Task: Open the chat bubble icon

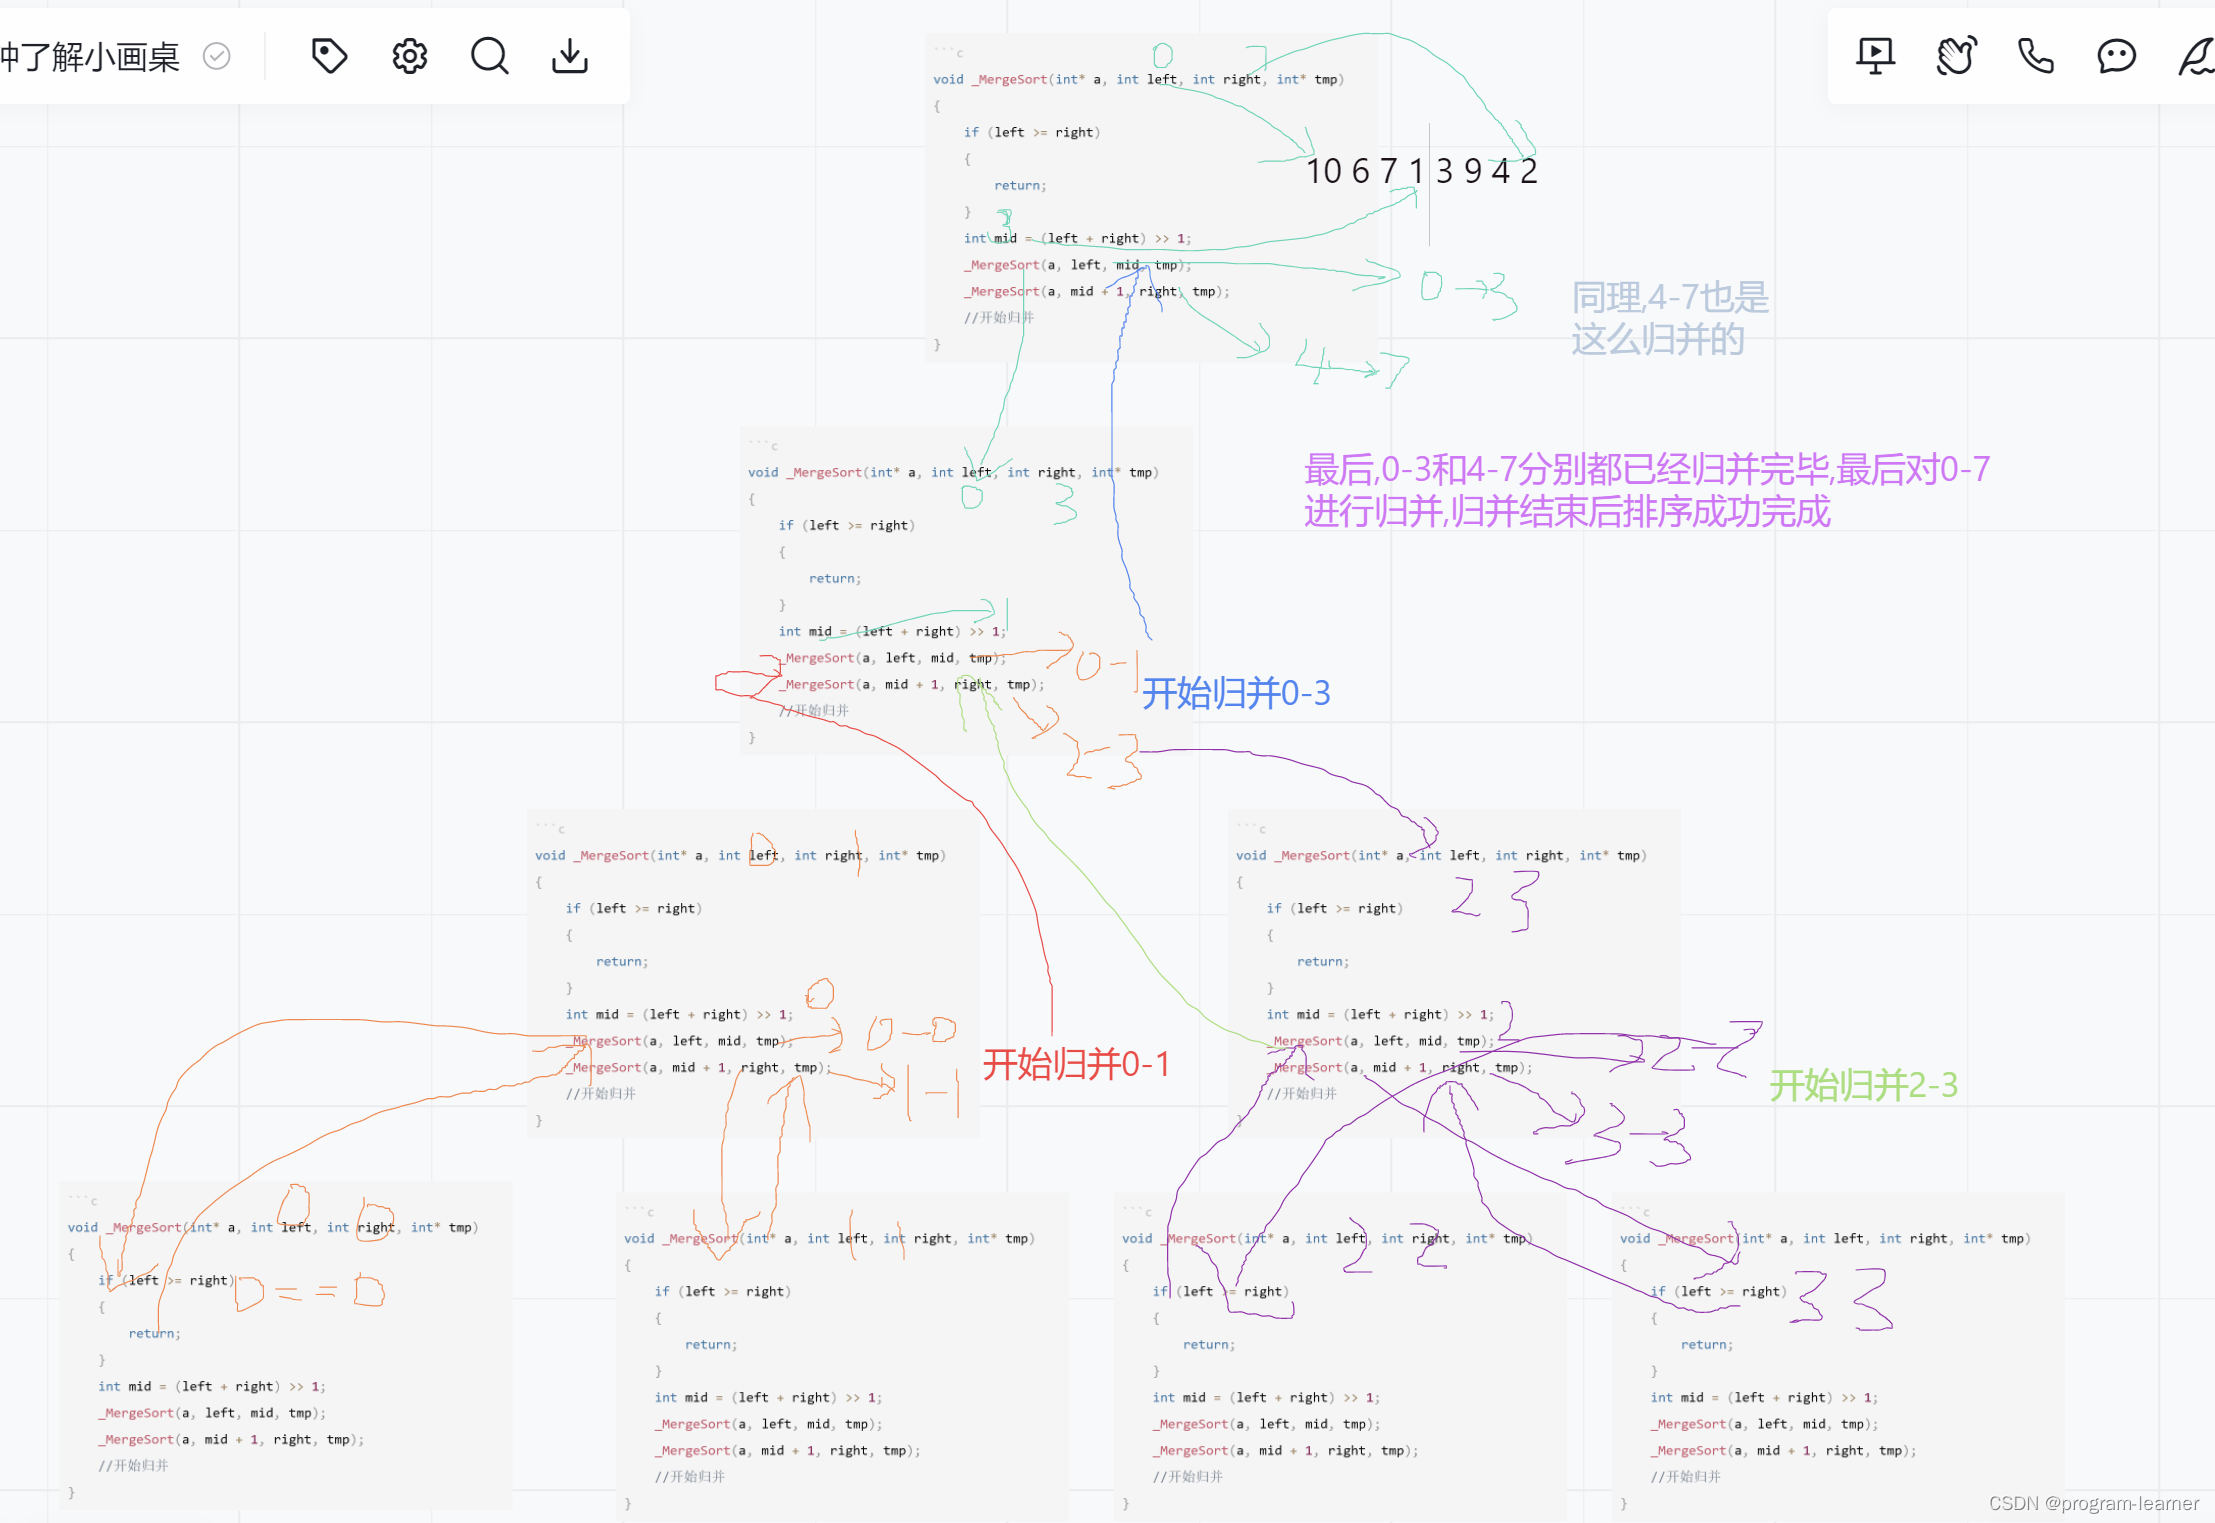Action: click(x=2116, y=56)
